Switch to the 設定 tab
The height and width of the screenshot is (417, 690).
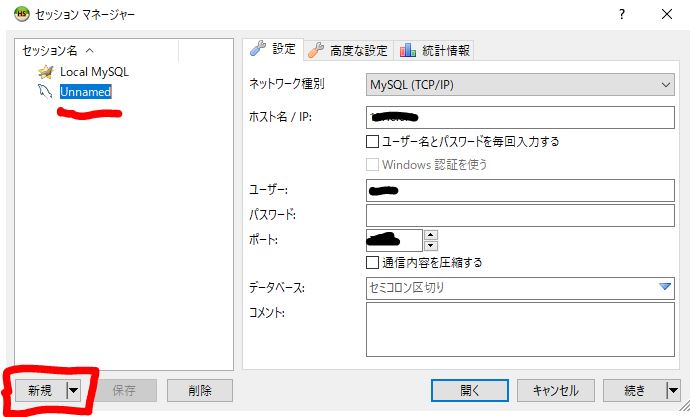pyautogui.click(x=273, y=49)
